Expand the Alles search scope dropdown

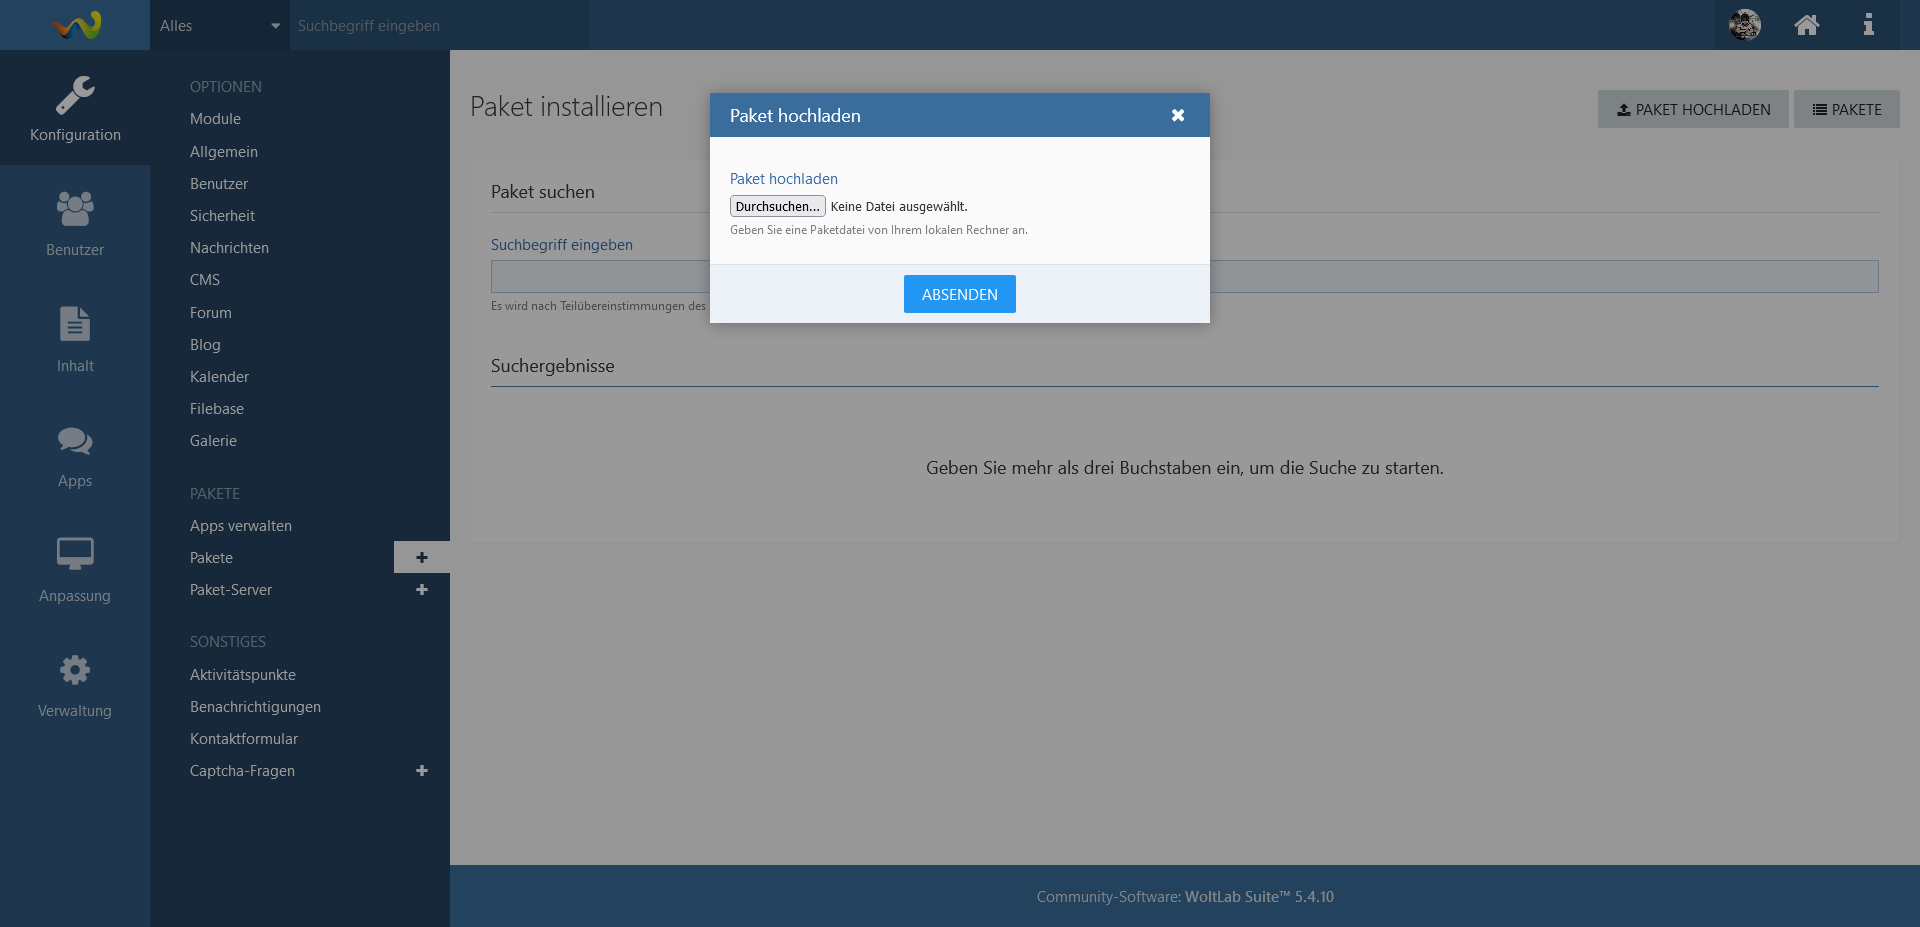click(219, 26)
